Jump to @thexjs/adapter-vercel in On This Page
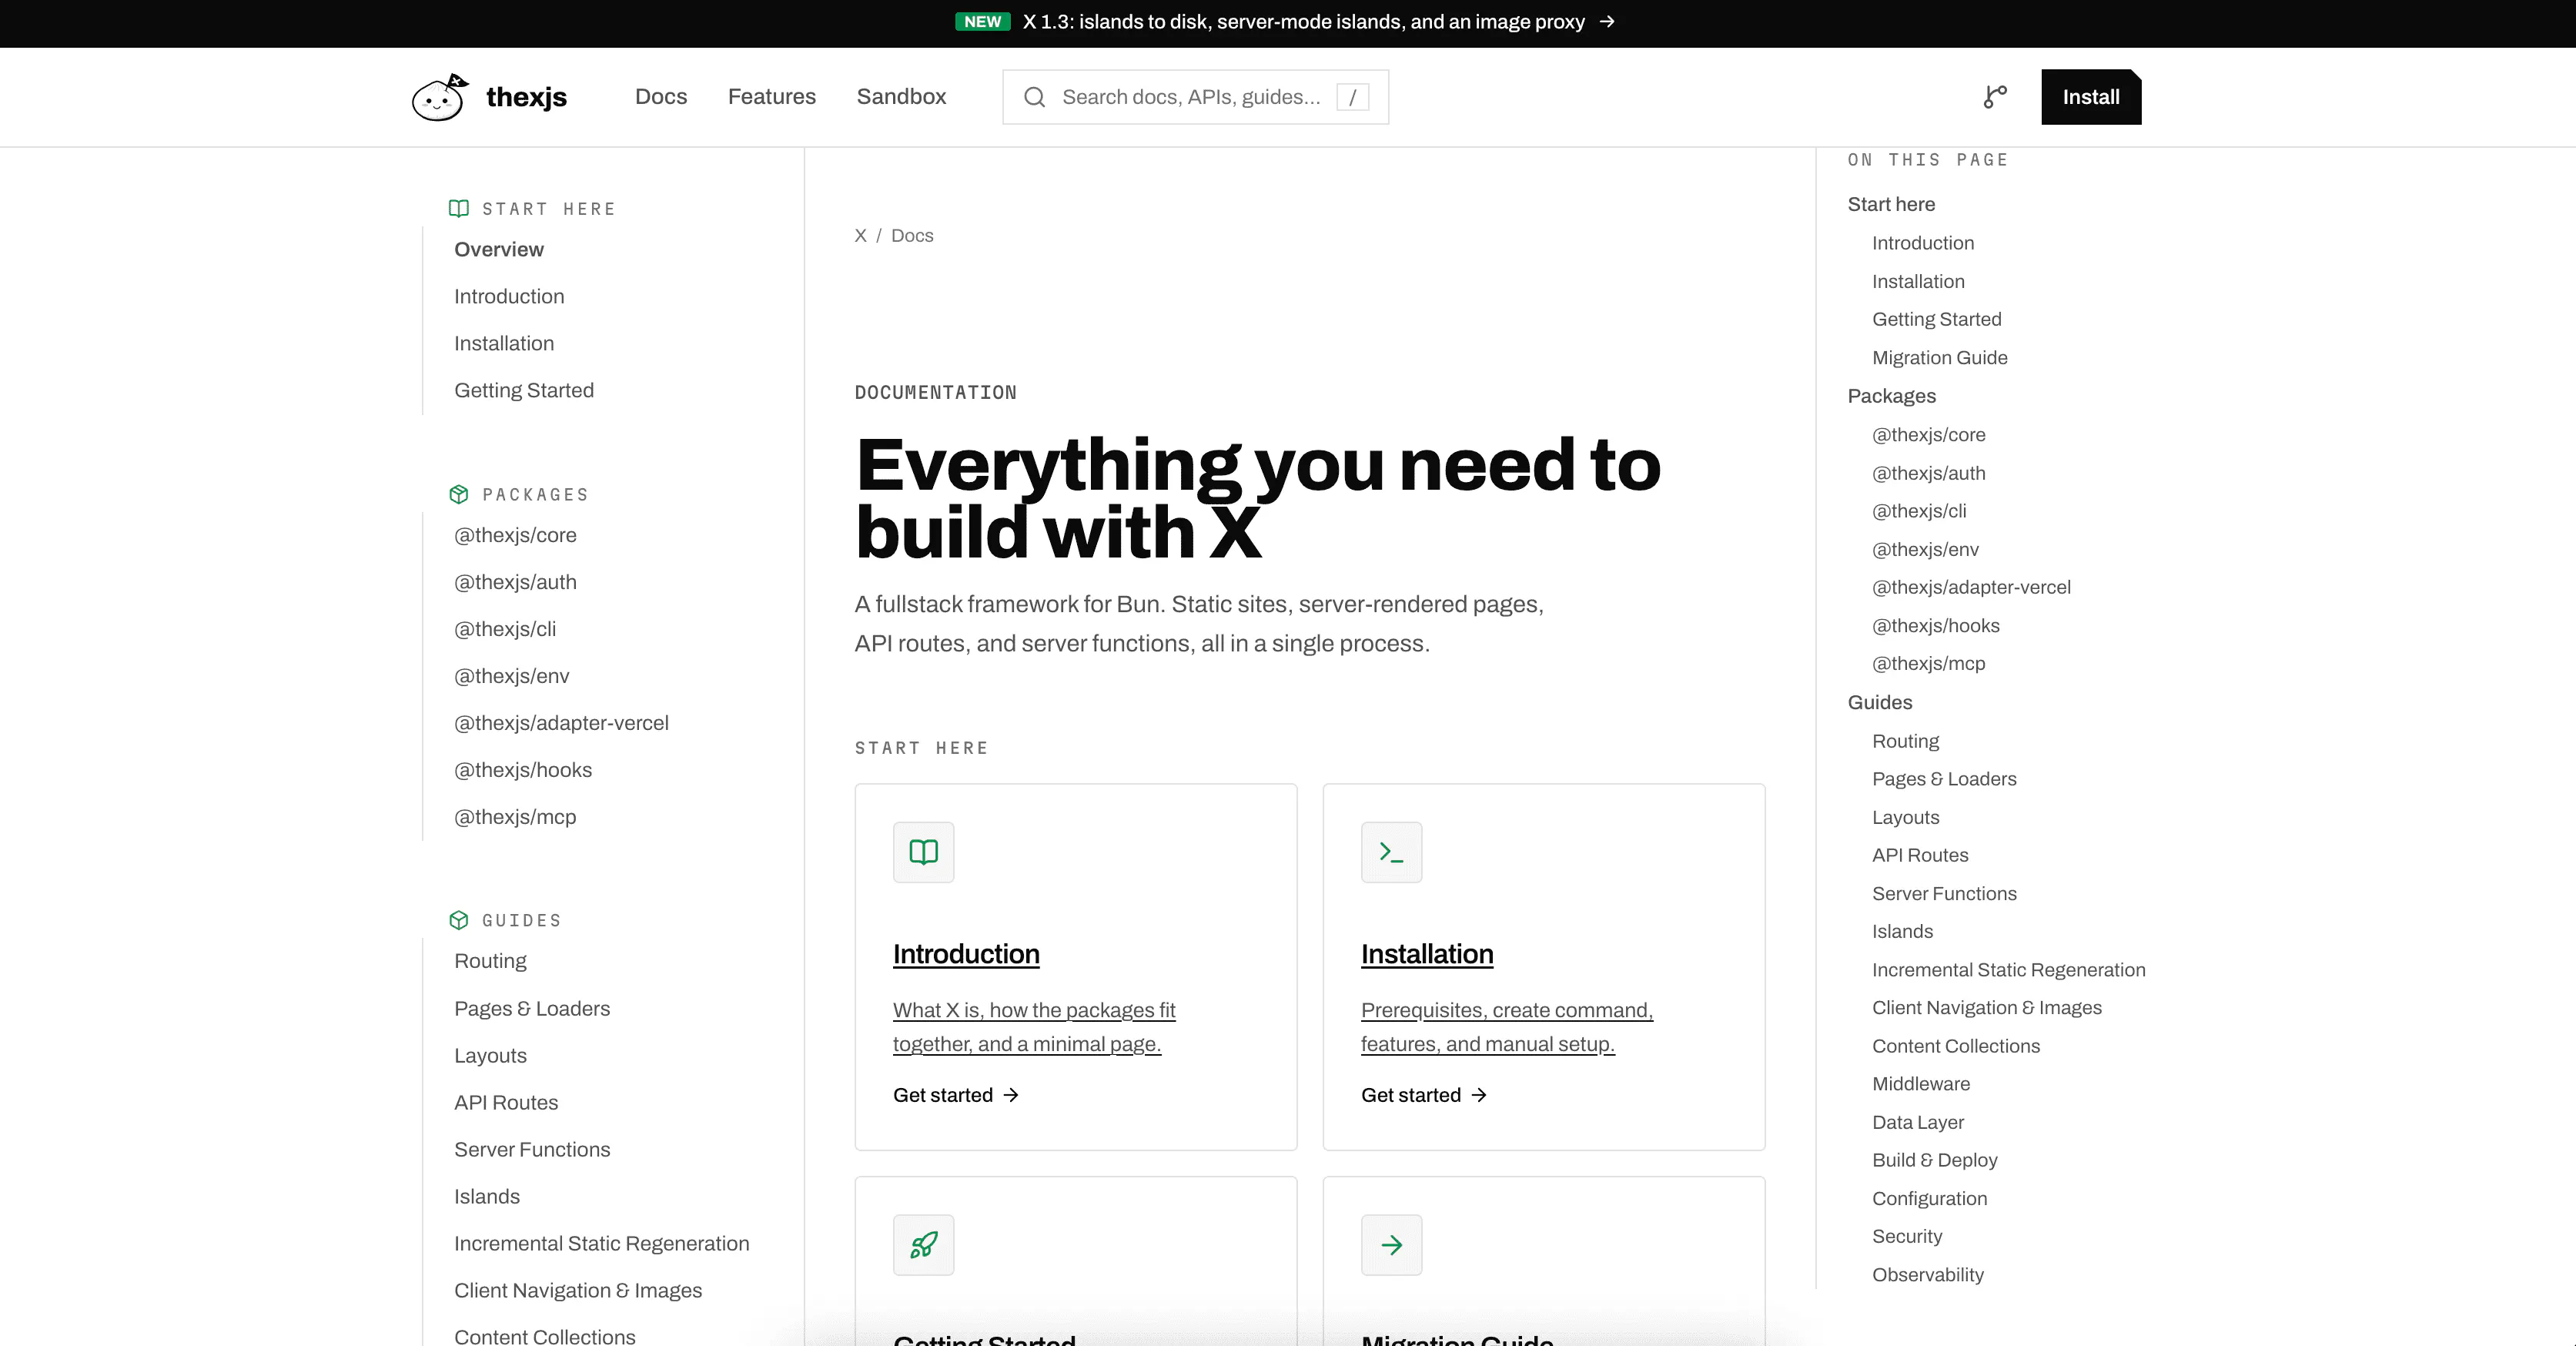This screenshot has width=2576, height=1346. (1971, 588)
